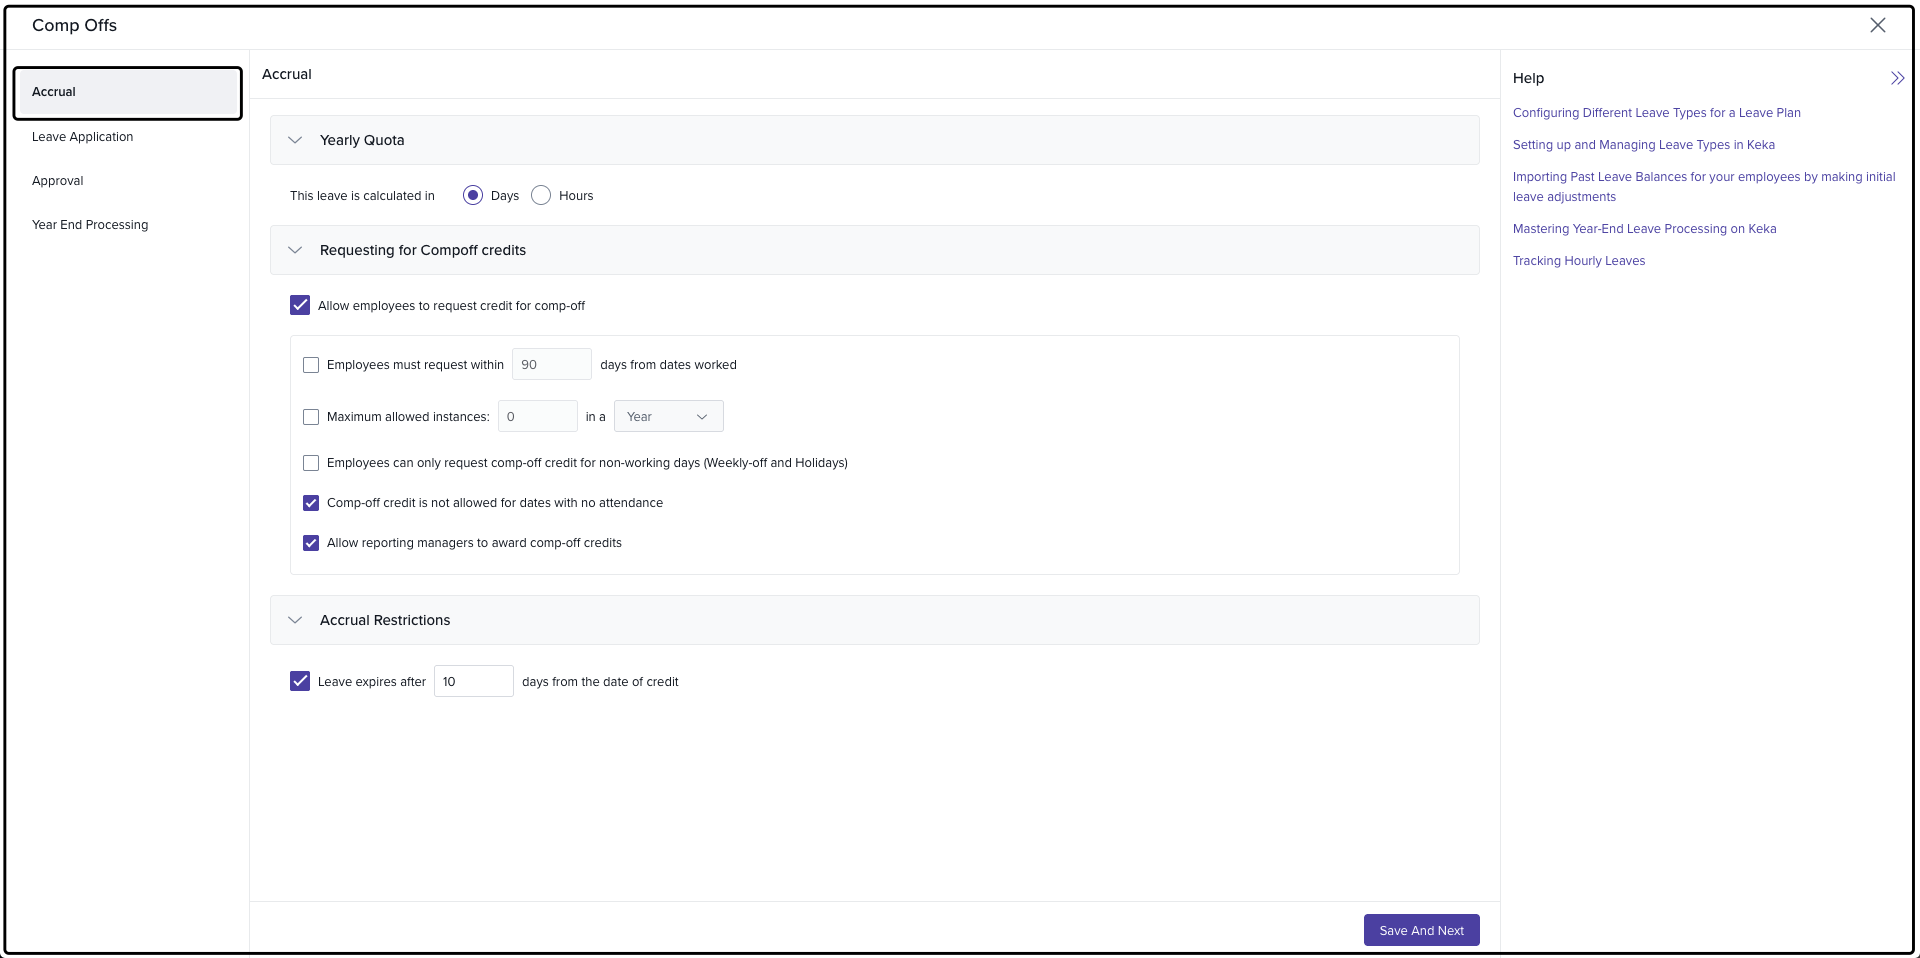This screenshot has width=1920, height=958.
Task: Open the Year End Processing tab
Action: (x=90, y=225)
